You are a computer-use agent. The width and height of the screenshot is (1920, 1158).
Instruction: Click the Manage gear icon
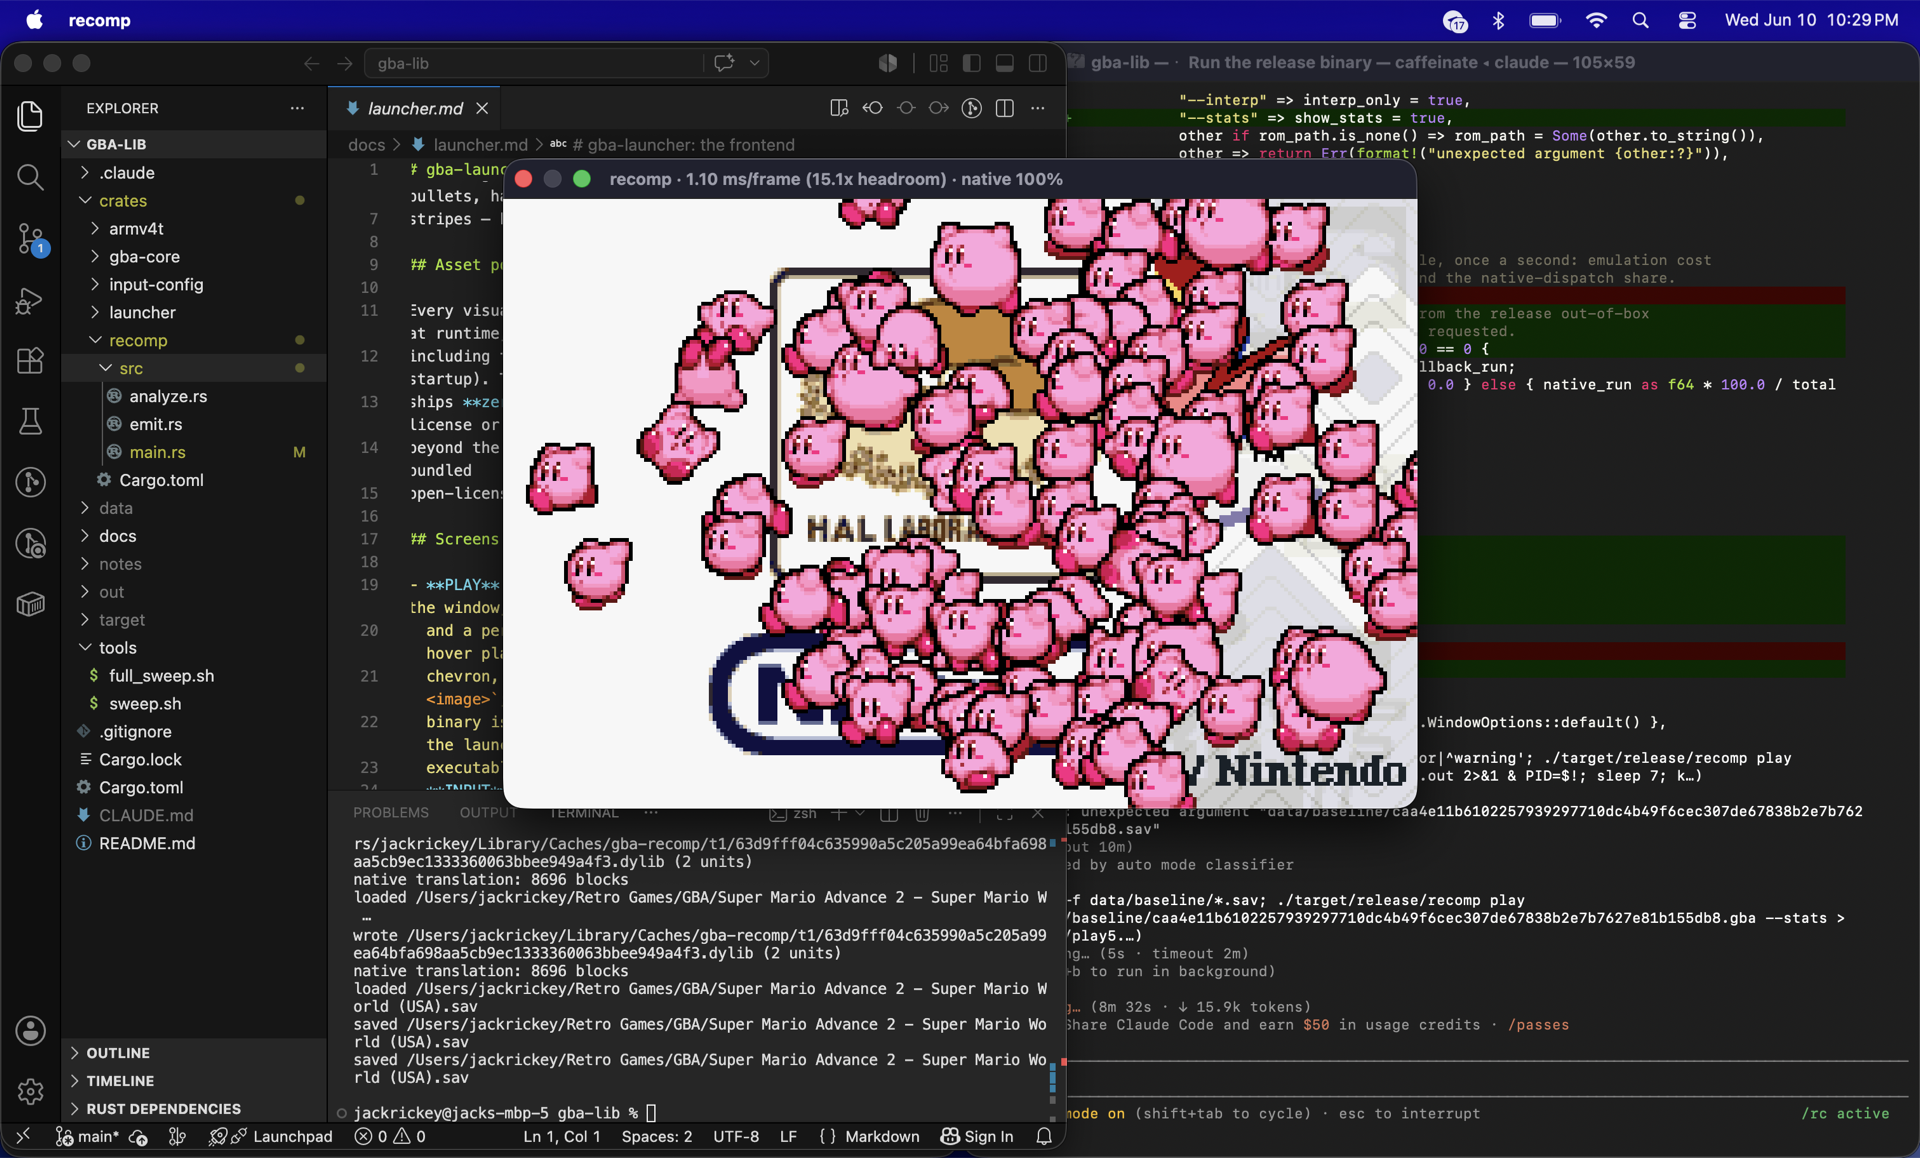(30, 1091)
